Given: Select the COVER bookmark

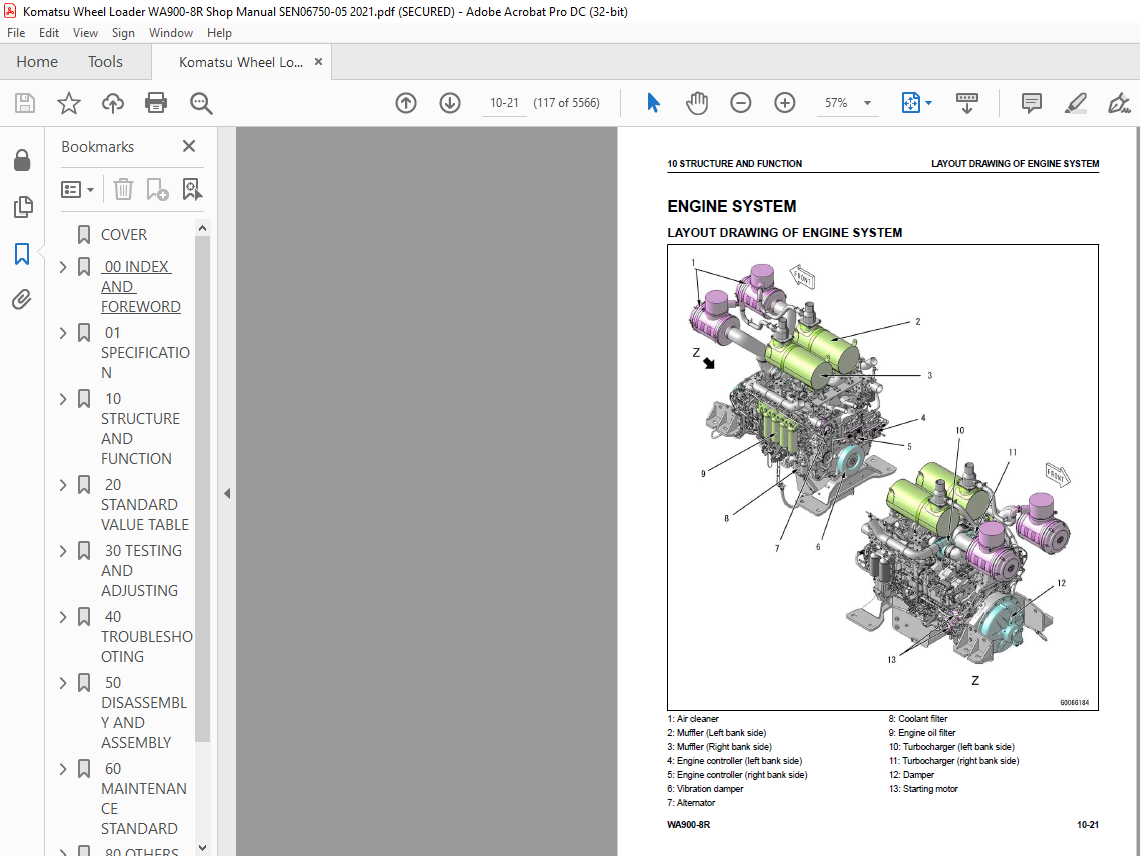Looking at the screenshot, I should [x=124, y=235].
